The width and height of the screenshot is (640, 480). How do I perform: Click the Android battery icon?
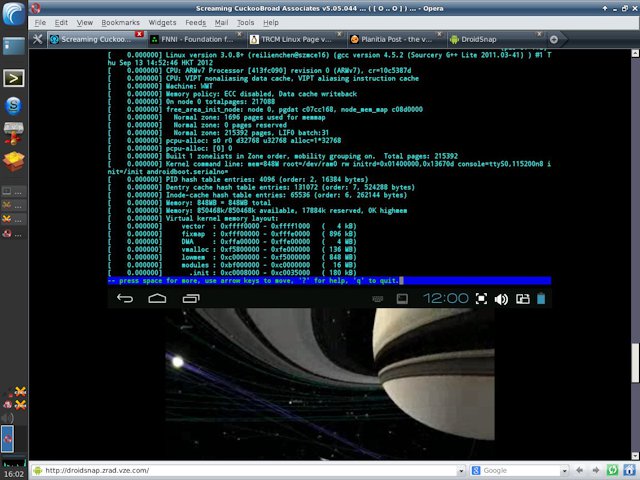pyautogui.click(x=541, y=298)
